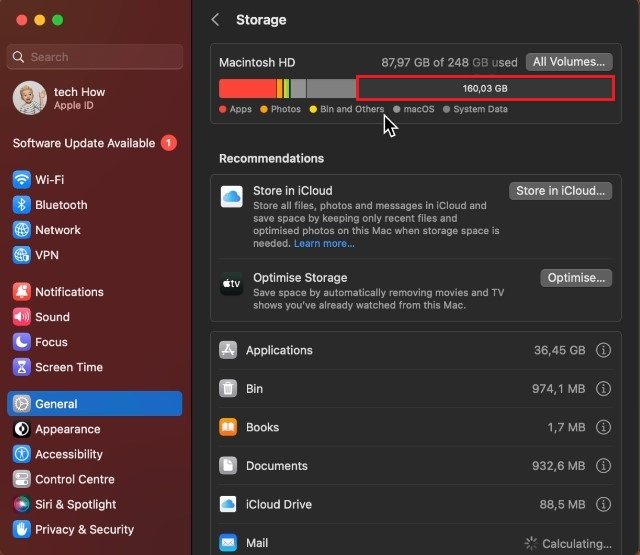Open All Volumes list
Viewport: 640px width, 555px height.
(x=568, y=62)
